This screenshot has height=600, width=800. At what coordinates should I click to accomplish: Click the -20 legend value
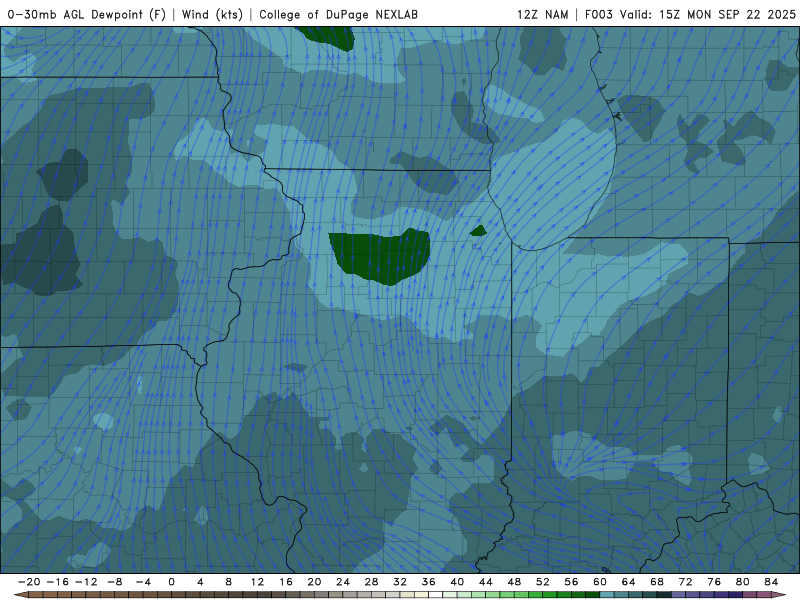click(29, 582)
